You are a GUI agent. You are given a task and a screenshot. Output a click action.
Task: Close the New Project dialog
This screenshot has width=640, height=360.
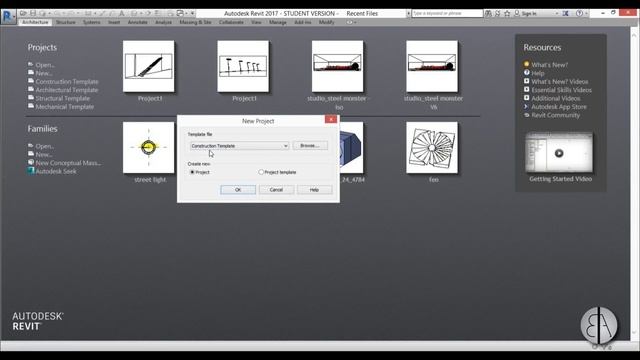click(x=331, y=119)
